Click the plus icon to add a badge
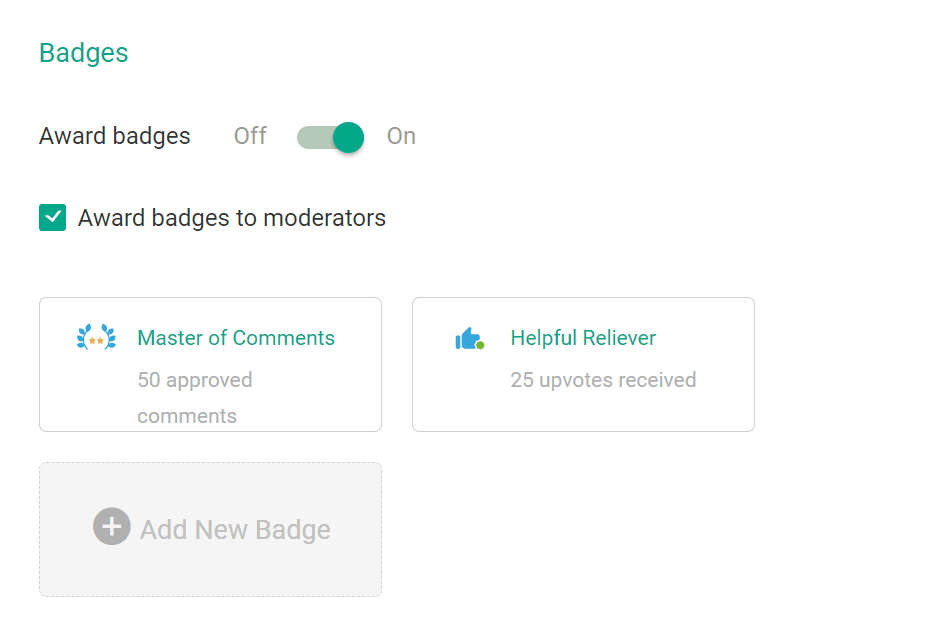This screenshot has height=627, width=933. (112, 527)
